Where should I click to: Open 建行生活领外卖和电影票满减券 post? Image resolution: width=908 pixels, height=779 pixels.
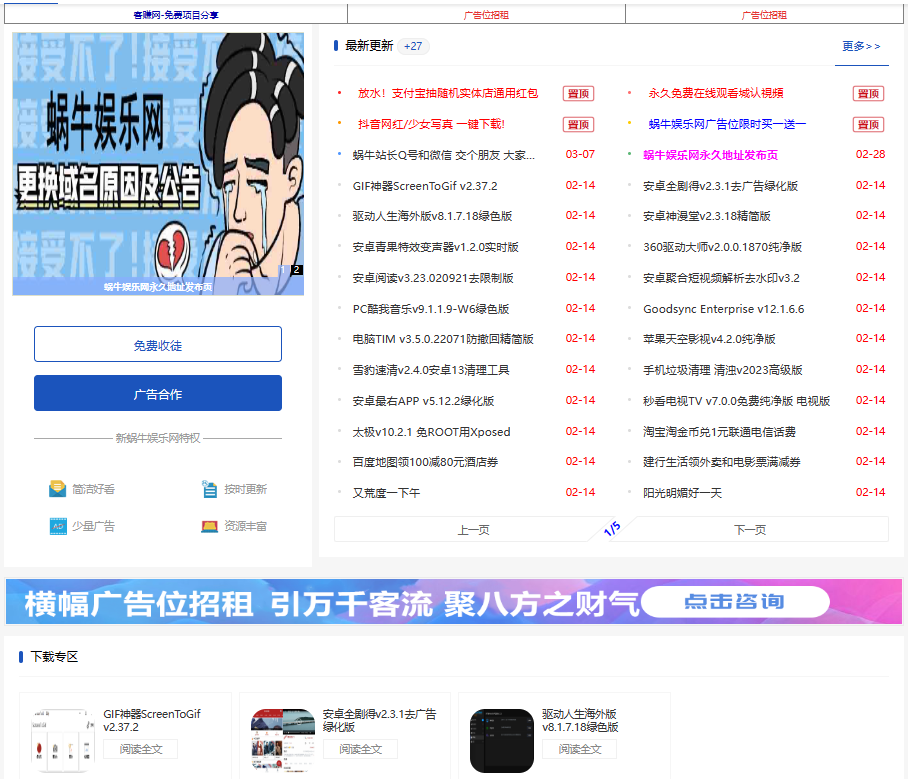(722, 462)
